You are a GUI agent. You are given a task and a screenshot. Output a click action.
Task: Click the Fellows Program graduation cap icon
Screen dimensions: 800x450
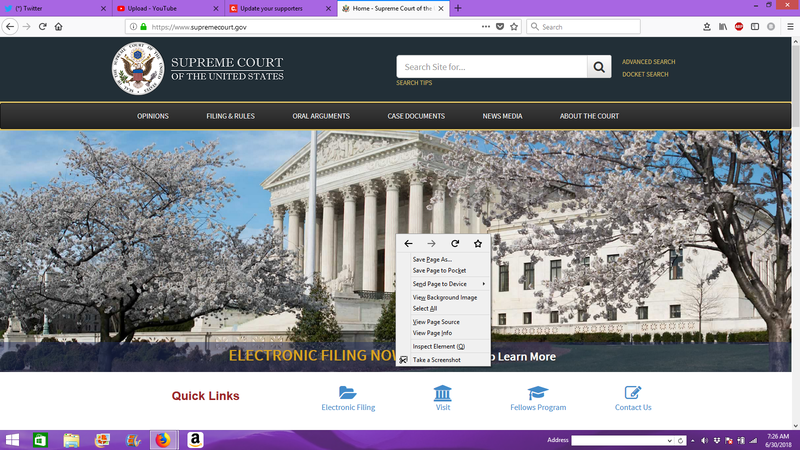[538, 392]
